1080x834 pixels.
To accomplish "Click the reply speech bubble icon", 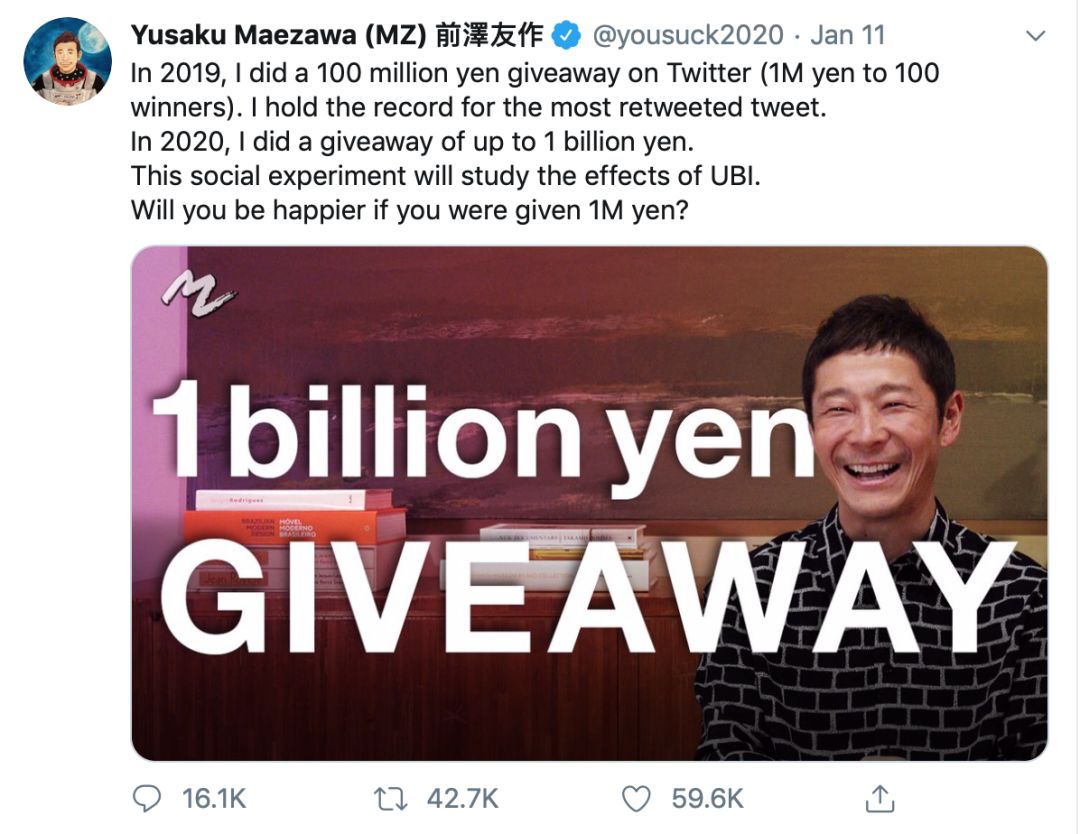I will 147,799.
